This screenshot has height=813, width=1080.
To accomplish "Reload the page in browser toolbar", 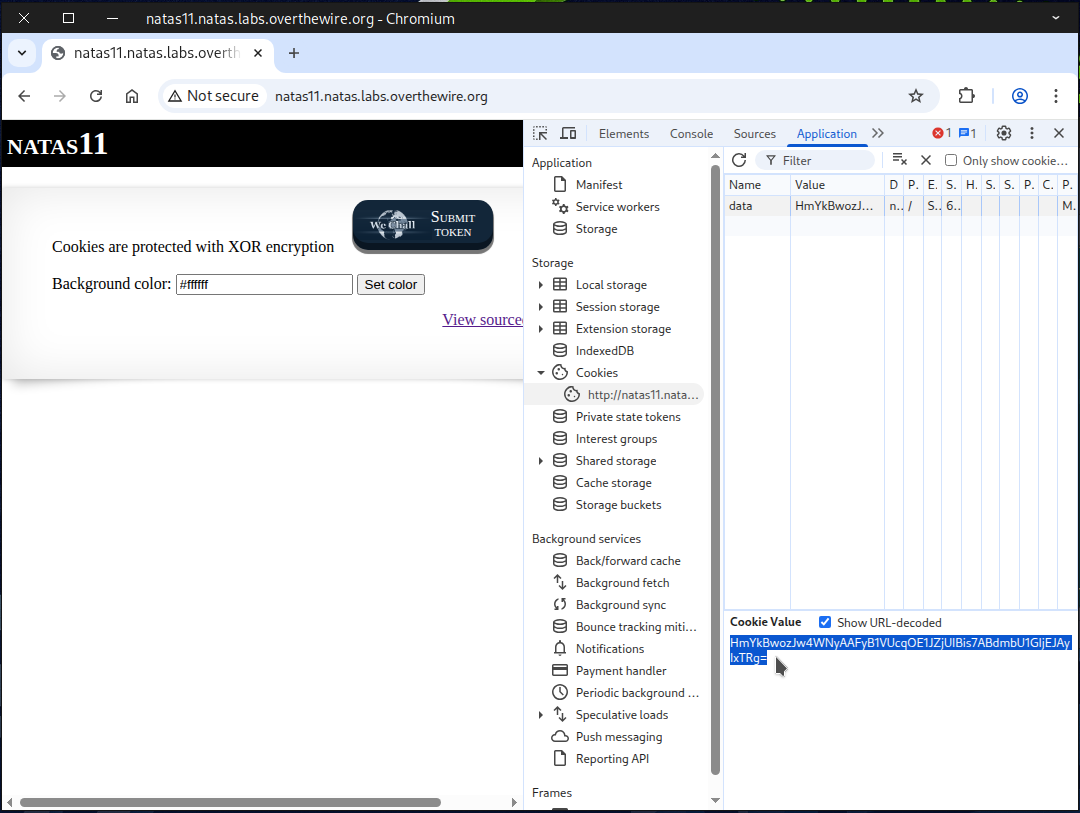I will point(96,96).
